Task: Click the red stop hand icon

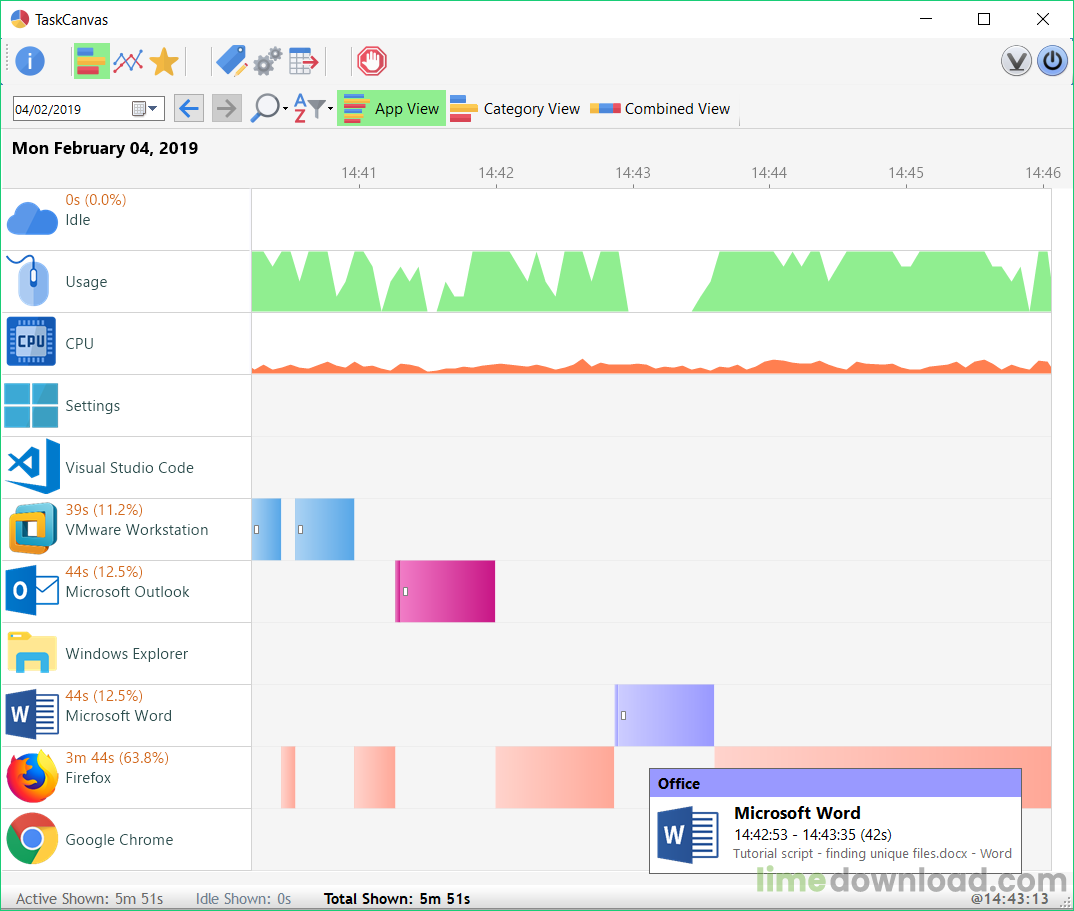Action: click(x=371, y=62)
